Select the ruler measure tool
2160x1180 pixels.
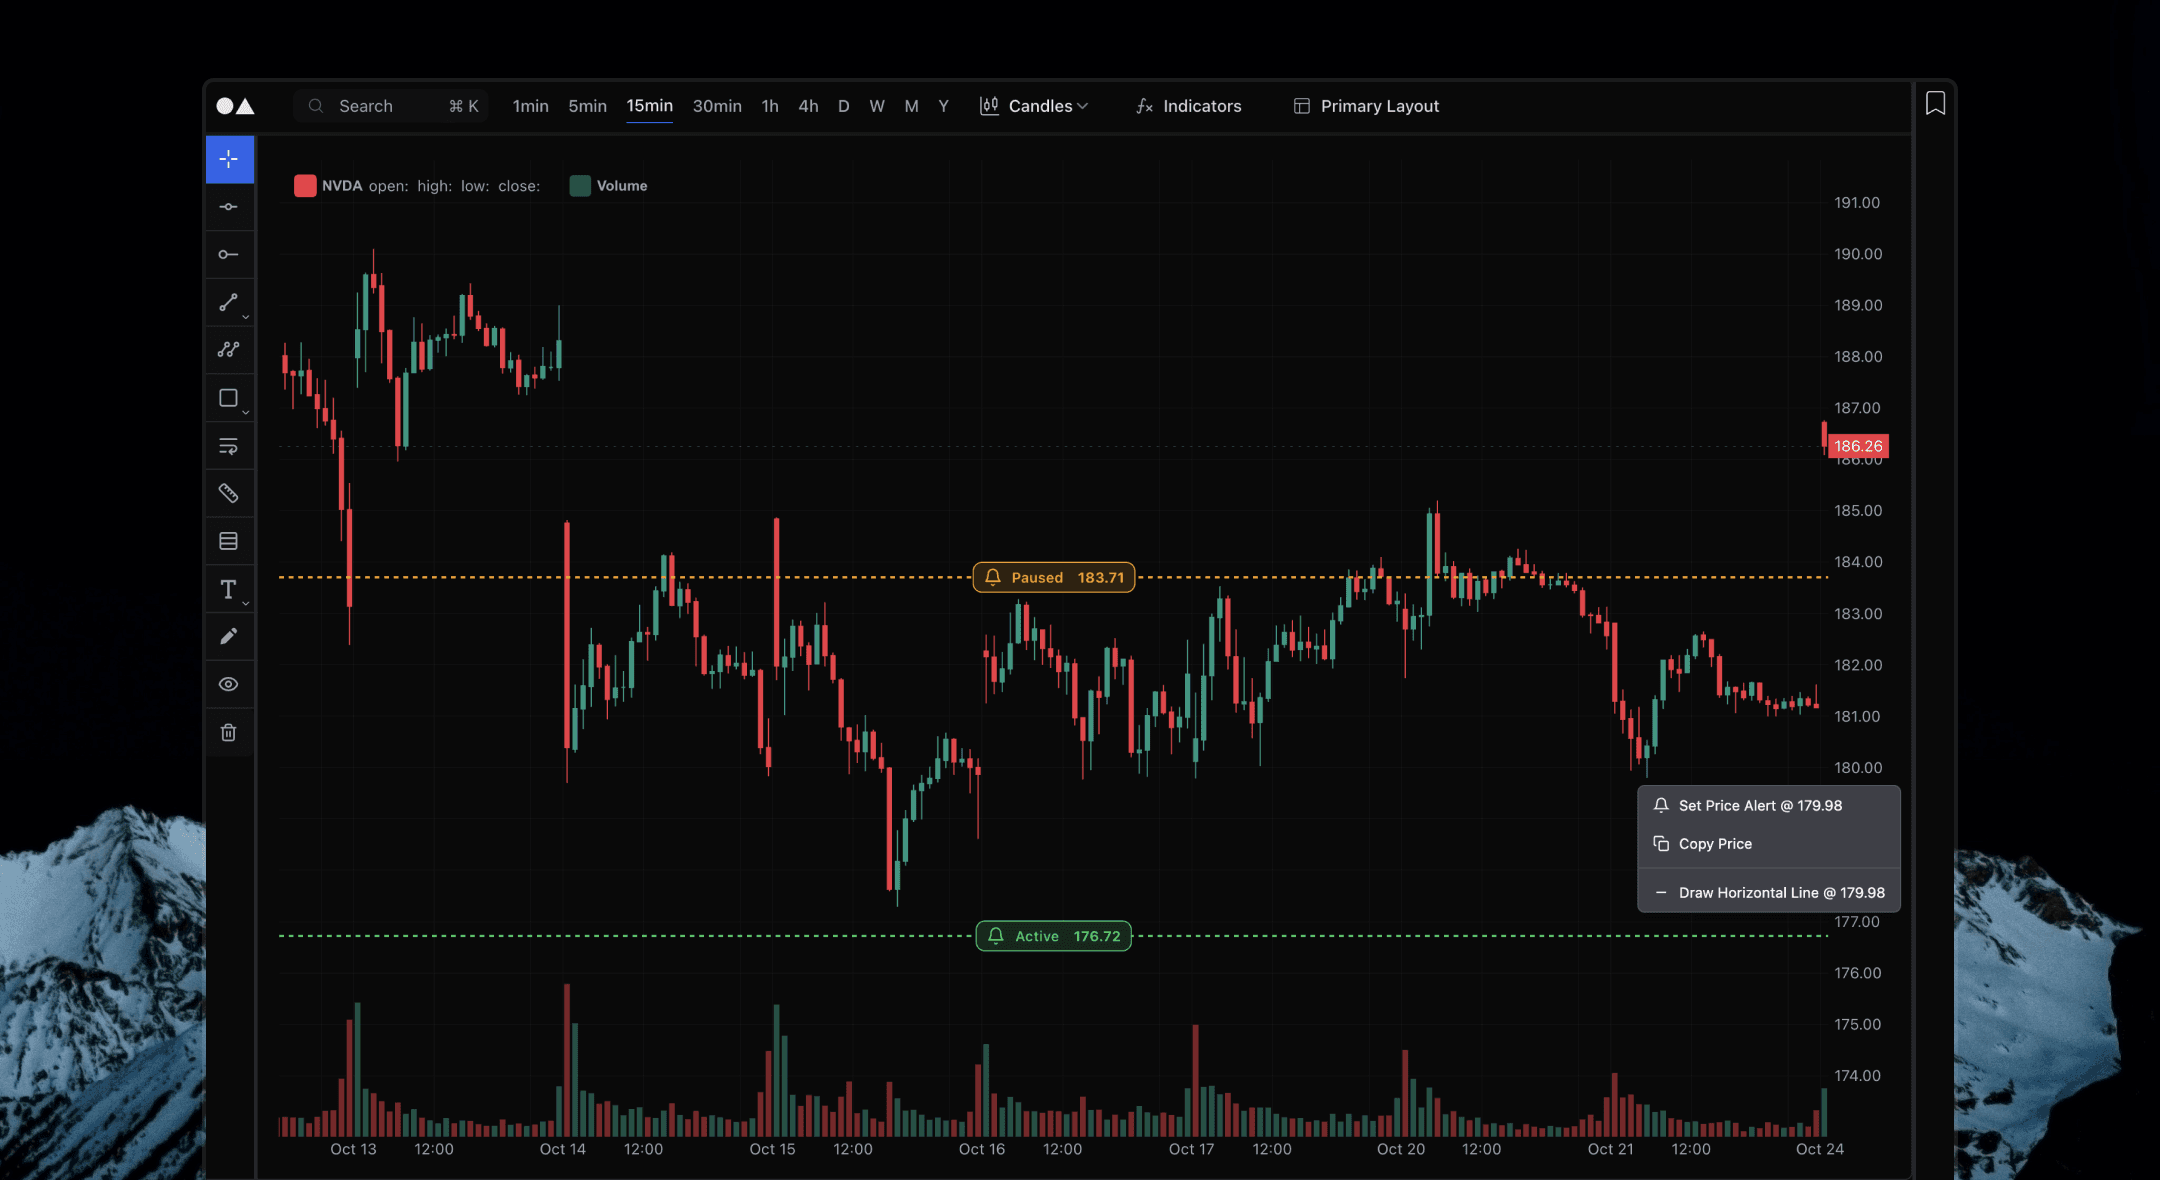(229, 493)
